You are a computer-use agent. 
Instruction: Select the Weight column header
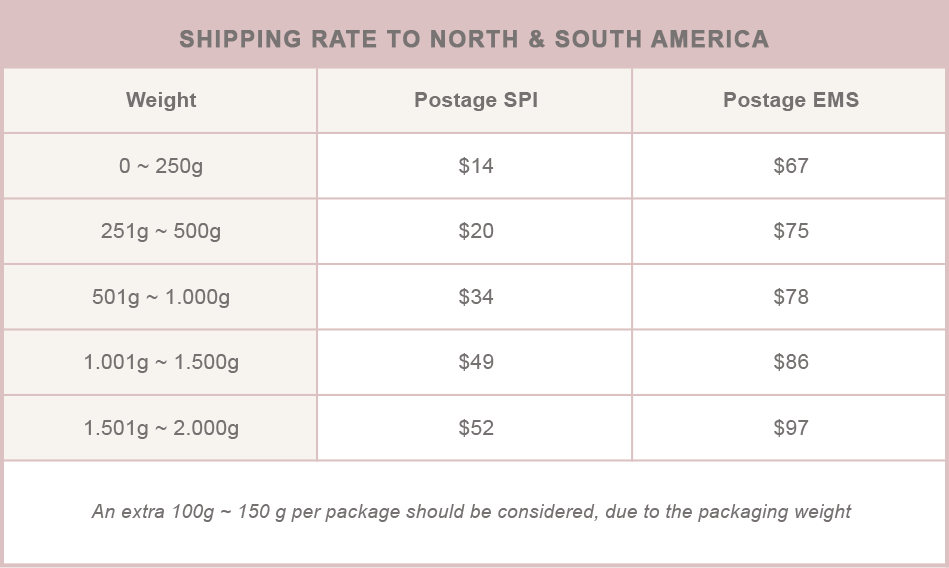160,100
